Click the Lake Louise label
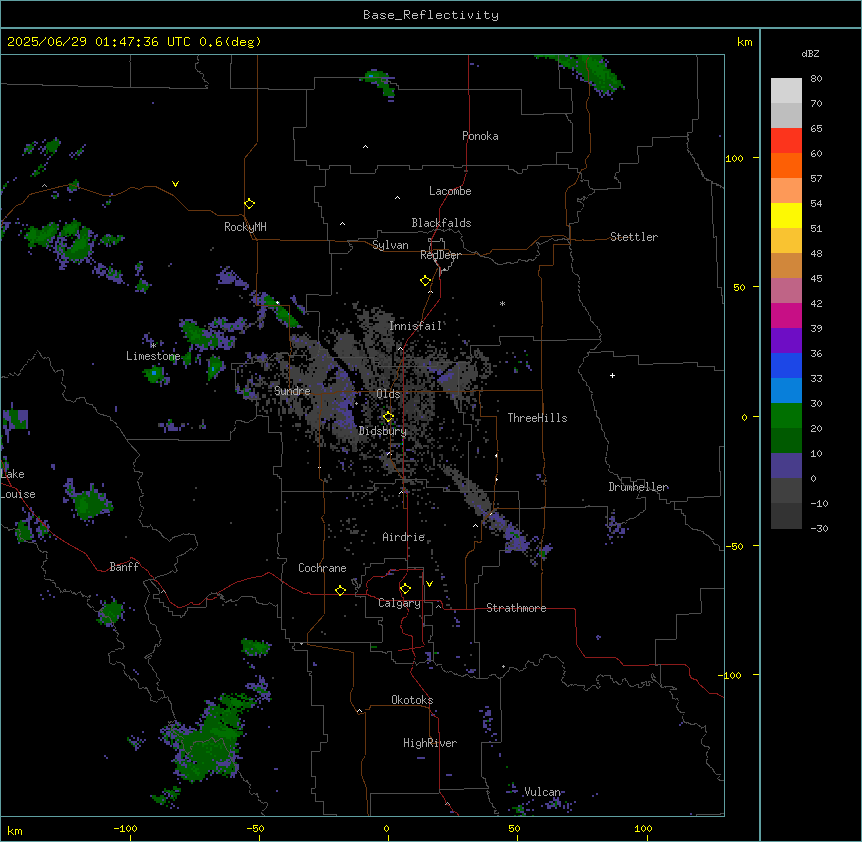 click(x=18, y=484)
